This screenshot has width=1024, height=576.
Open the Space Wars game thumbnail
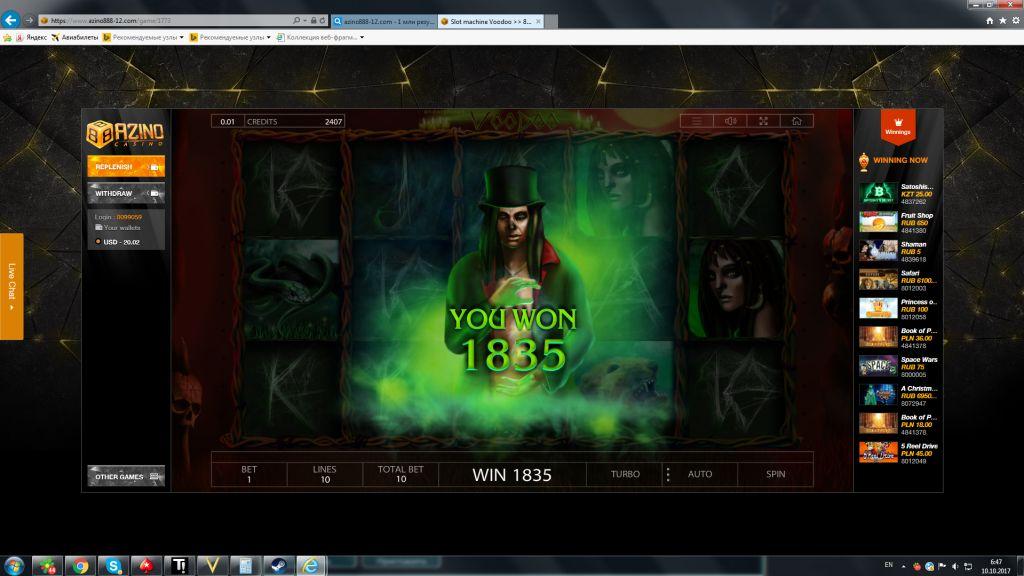pos(878,366)
